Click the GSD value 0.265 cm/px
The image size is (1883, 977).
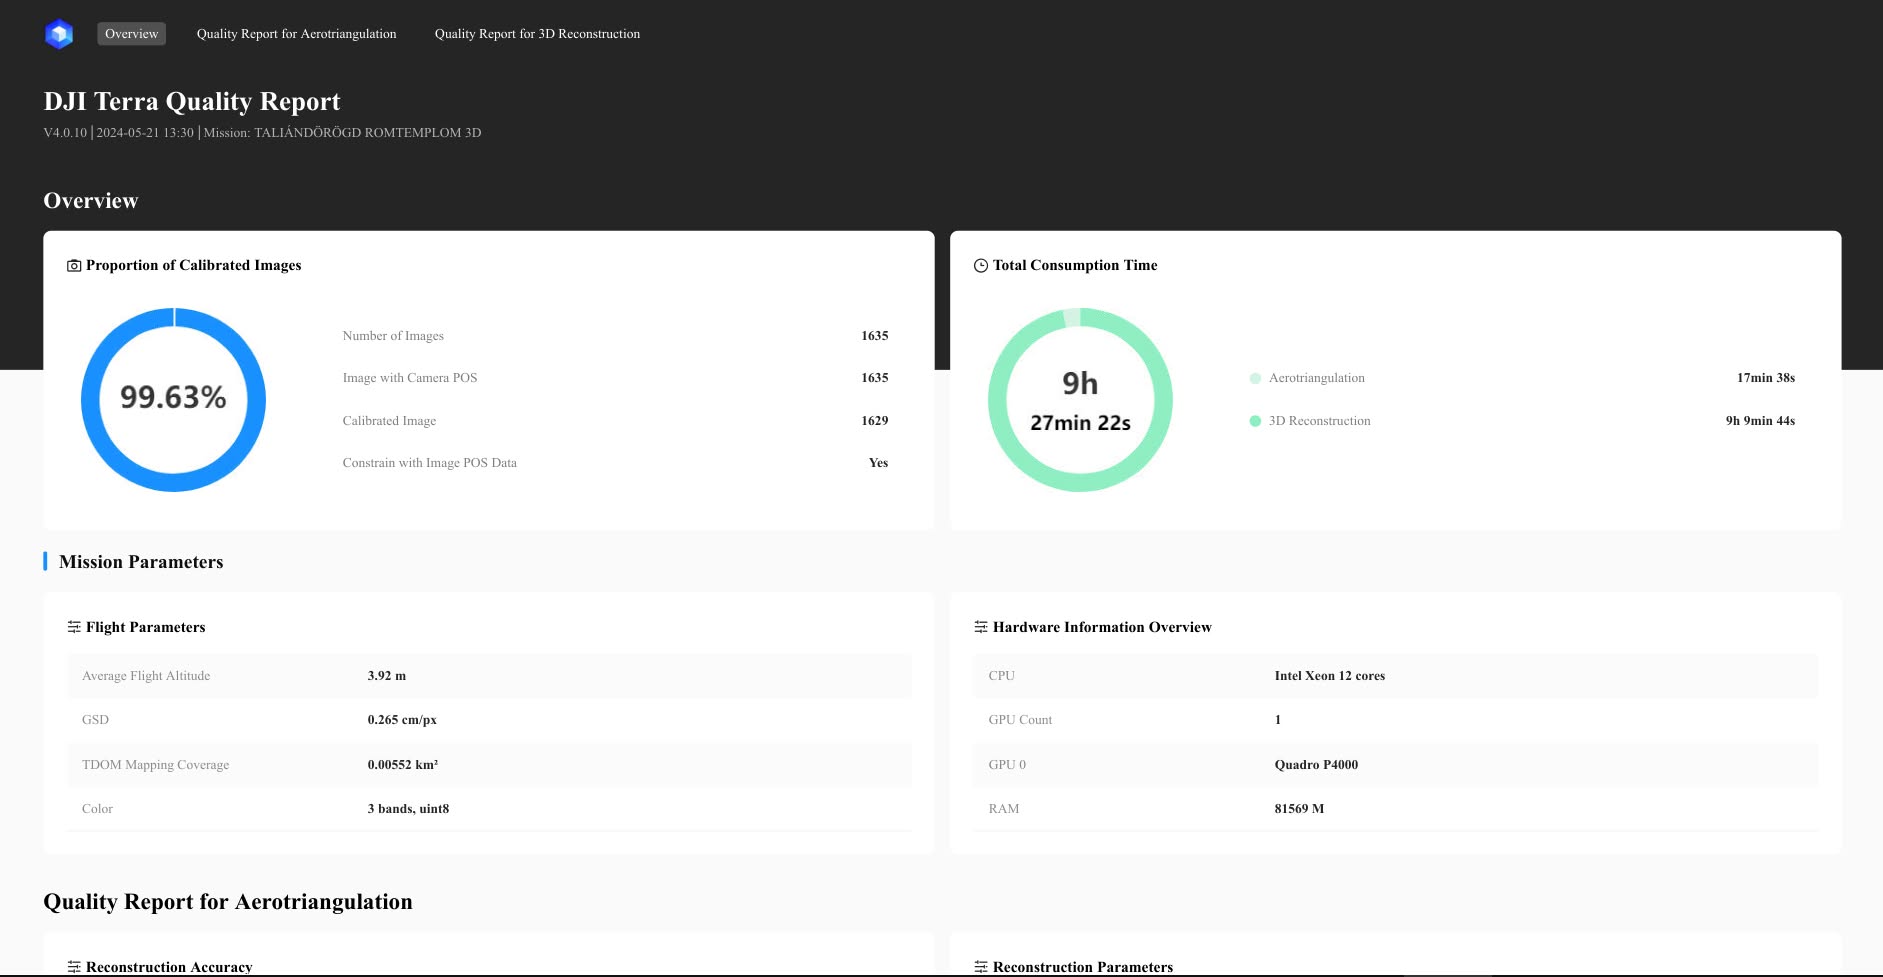click(x=402, y=720)
